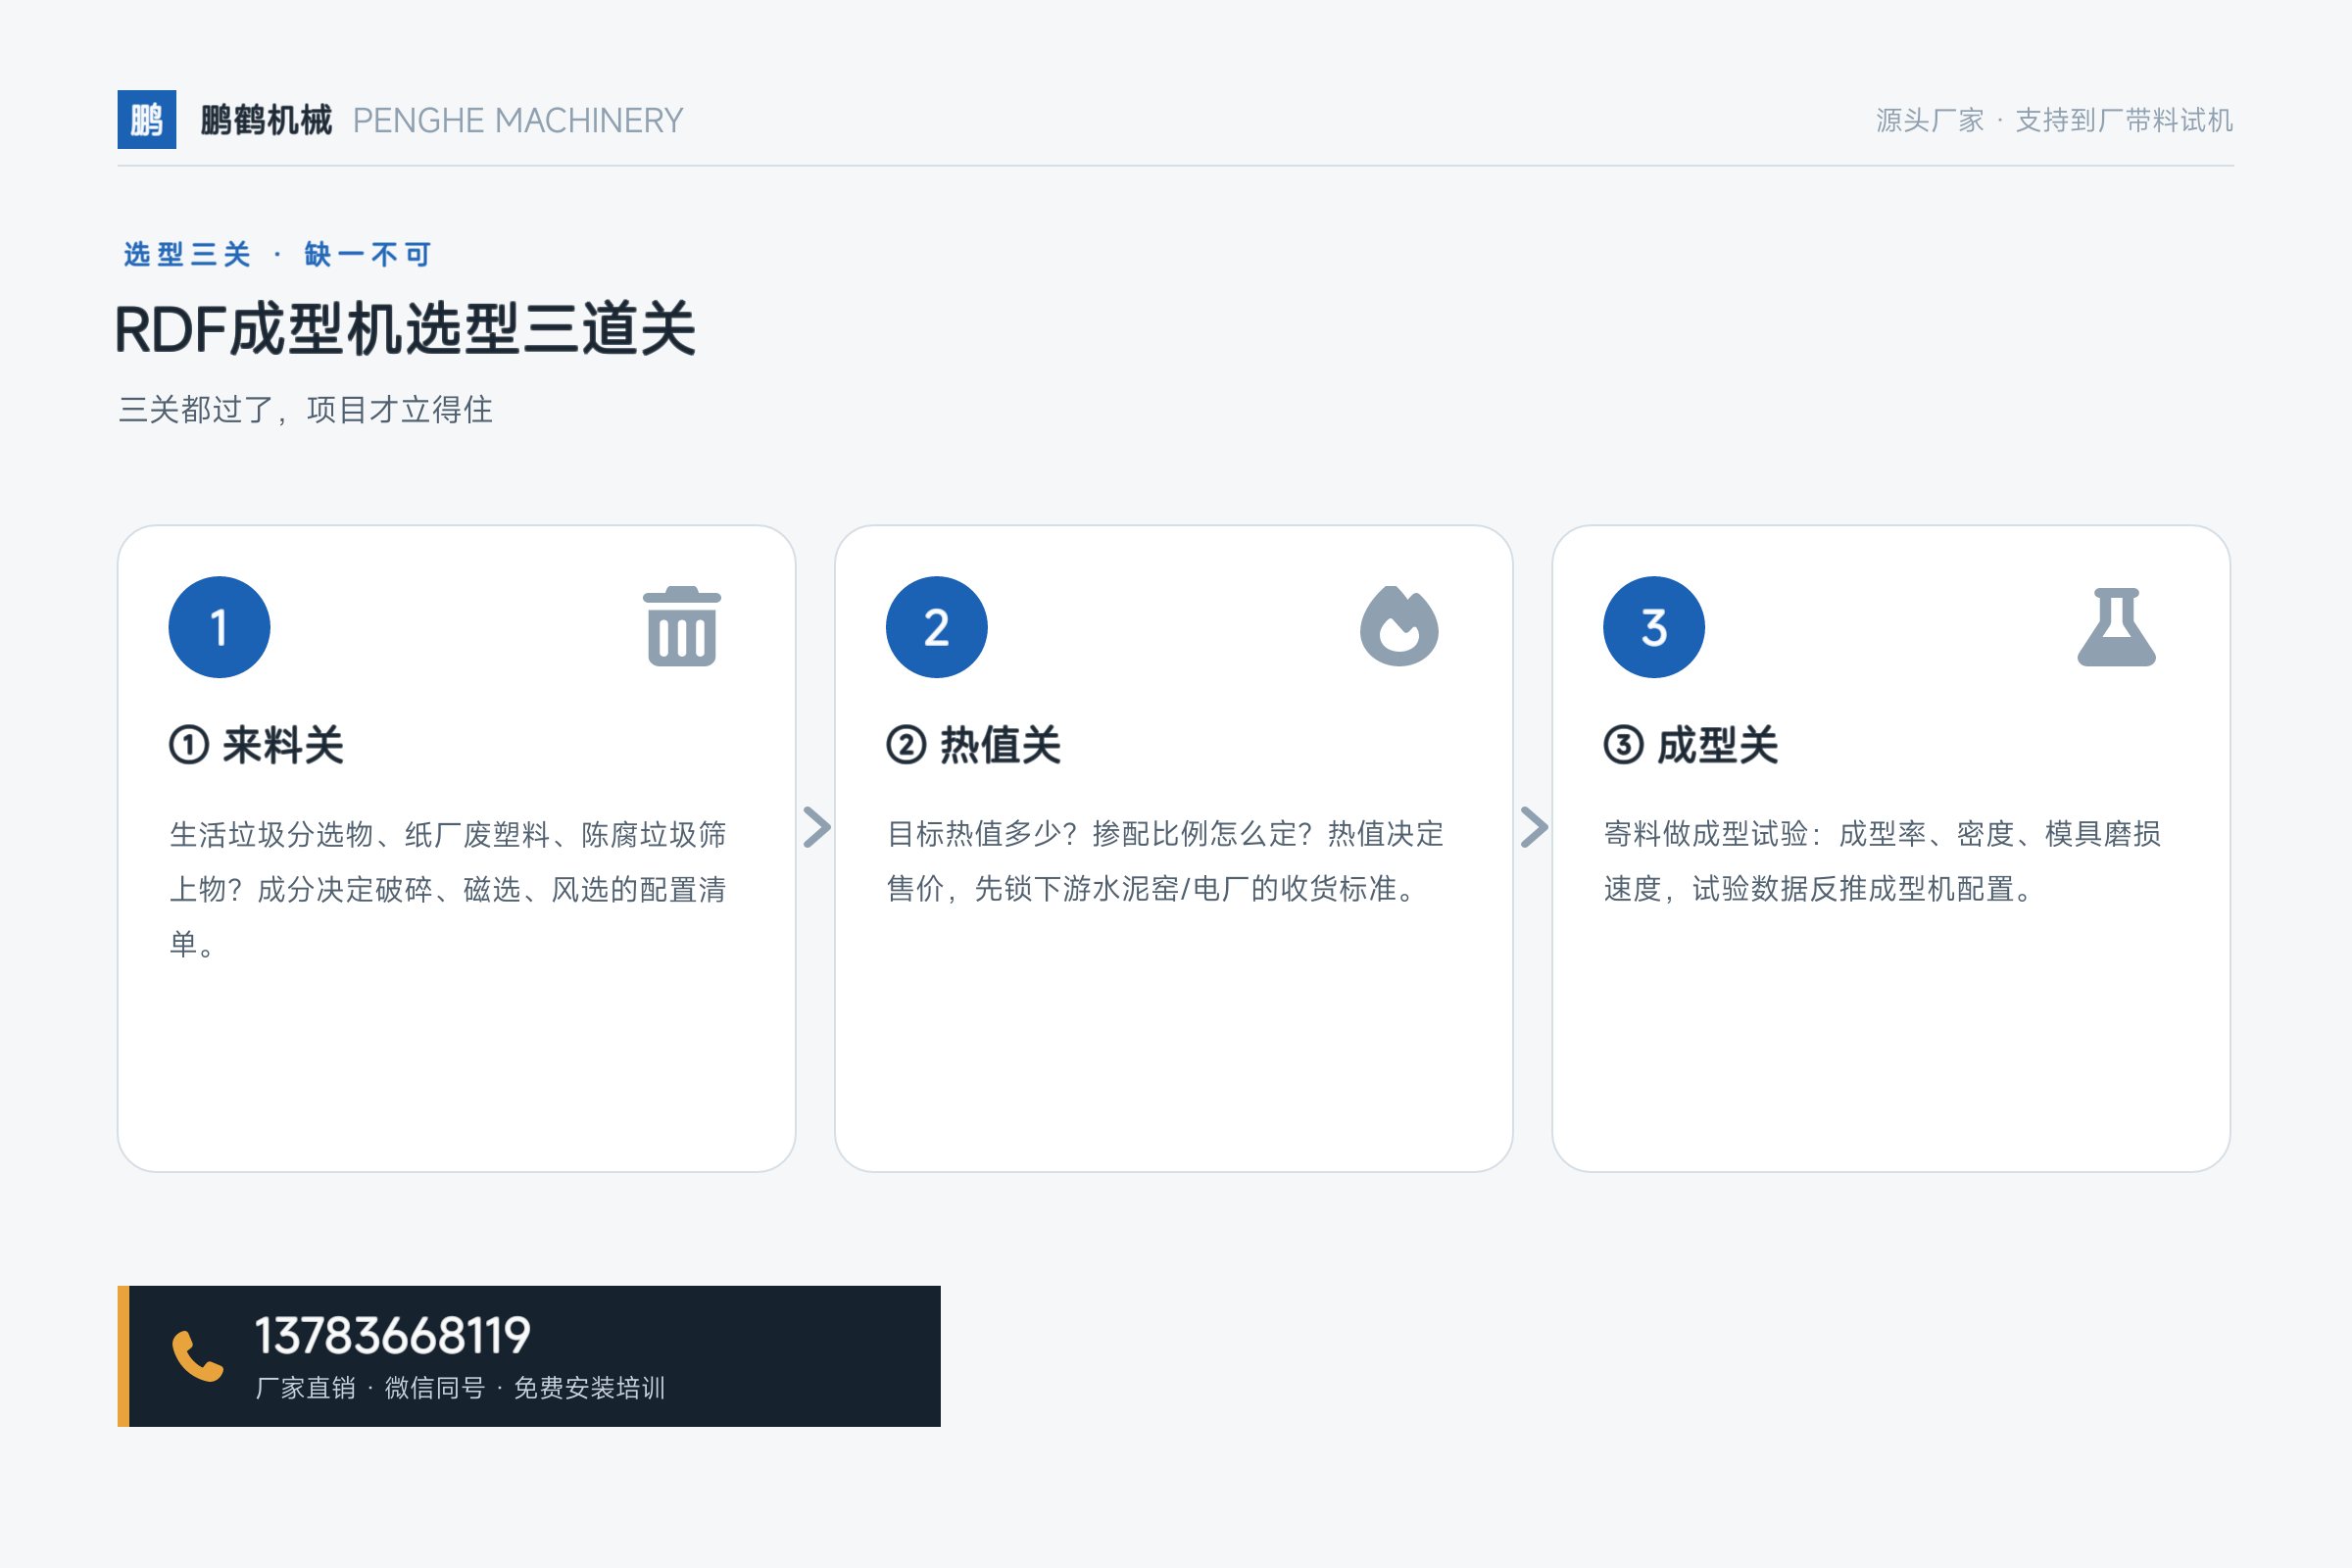Image resolution: width=2352 pixels, height=1568 pixels.
Task: Click the chevron arrow between 来料关 and 热值关
Action: click(x=817, y=827)
